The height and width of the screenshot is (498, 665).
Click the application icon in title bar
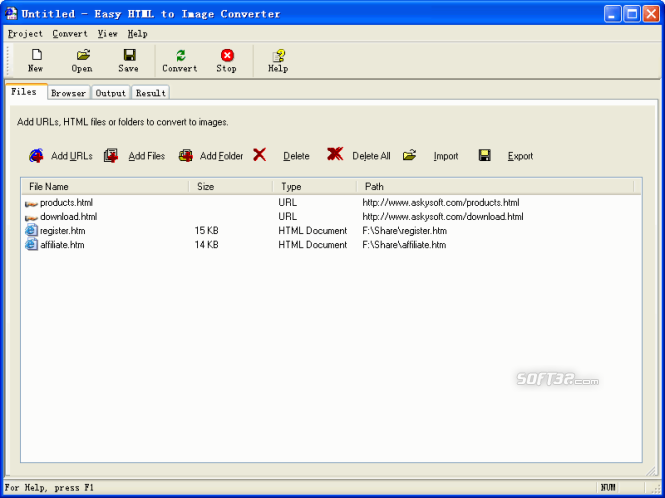point(11,14)
